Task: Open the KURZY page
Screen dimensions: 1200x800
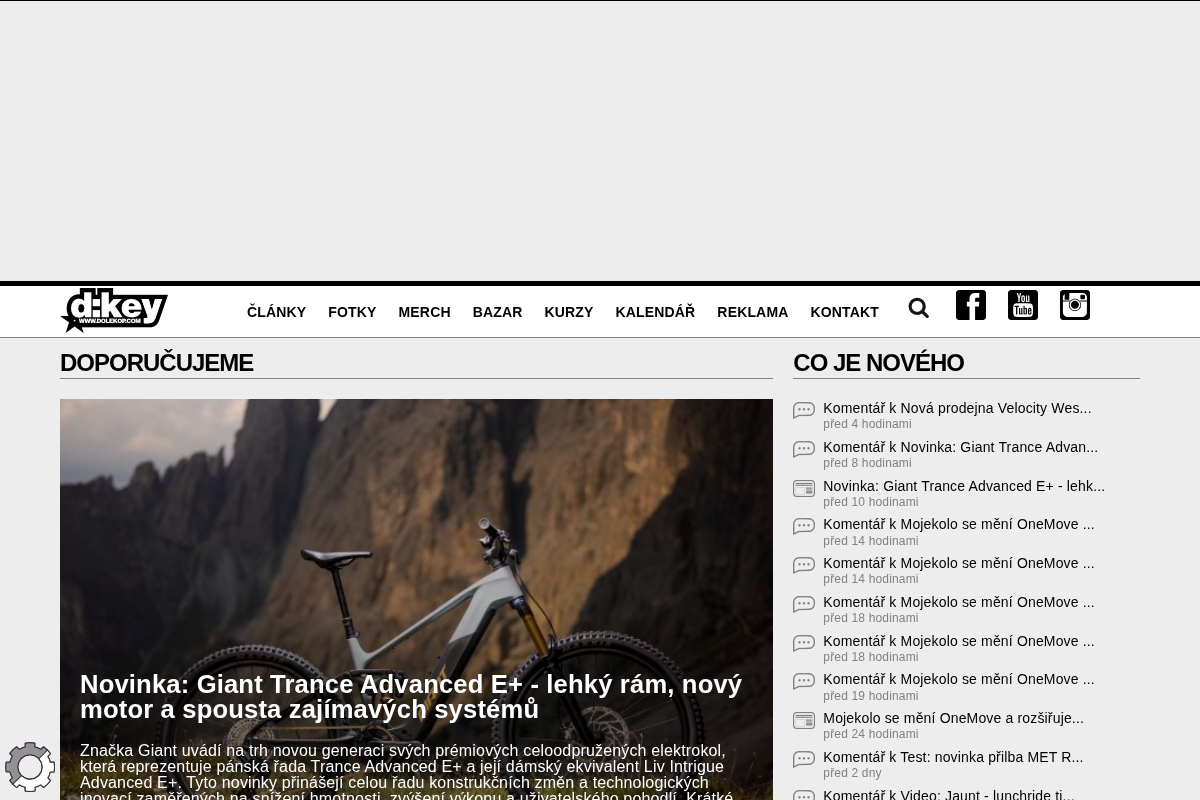Action: pyautogui.click(x=569, y=312)
